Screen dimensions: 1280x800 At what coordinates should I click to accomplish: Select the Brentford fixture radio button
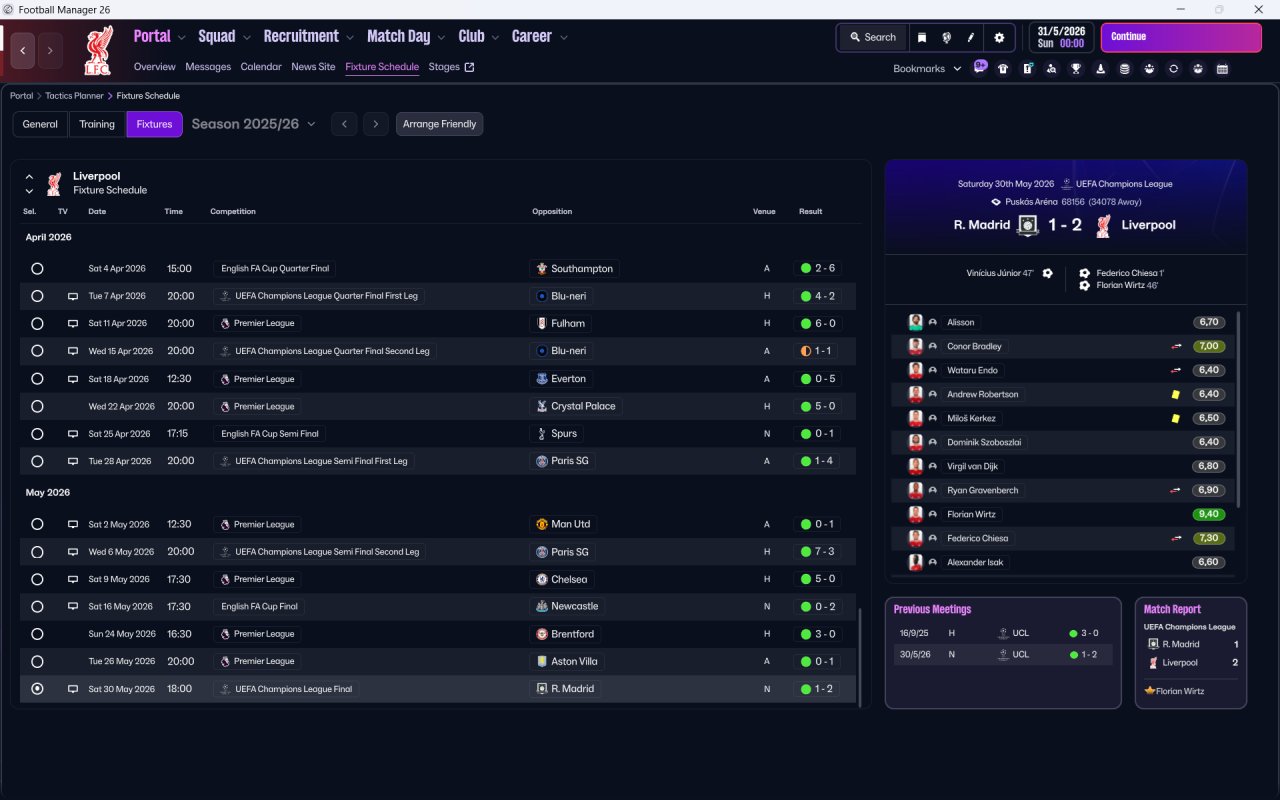(x=37, y=634)
